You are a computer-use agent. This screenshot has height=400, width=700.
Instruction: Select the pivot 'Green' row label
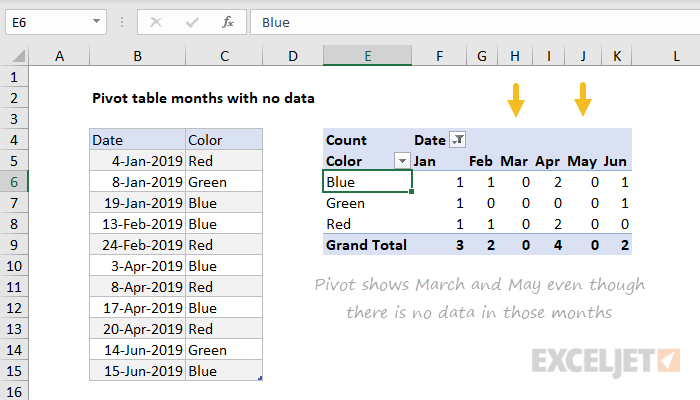(x=367, y=203)
